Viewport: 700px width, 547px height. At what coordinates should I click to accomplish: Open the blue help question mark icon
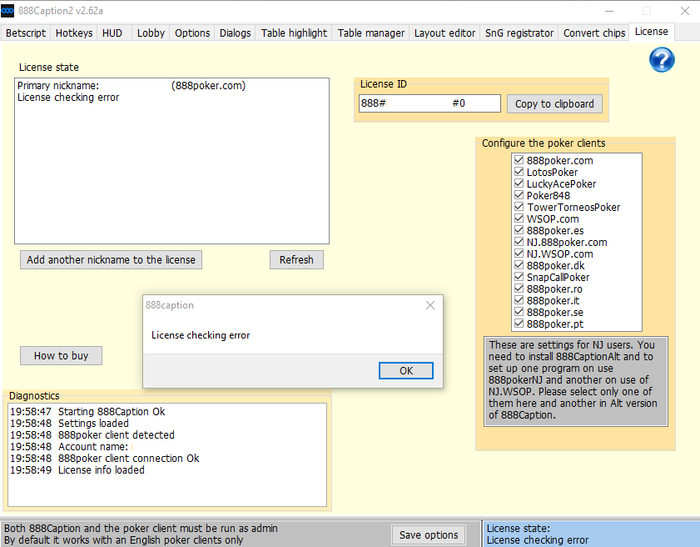[662, 60]
